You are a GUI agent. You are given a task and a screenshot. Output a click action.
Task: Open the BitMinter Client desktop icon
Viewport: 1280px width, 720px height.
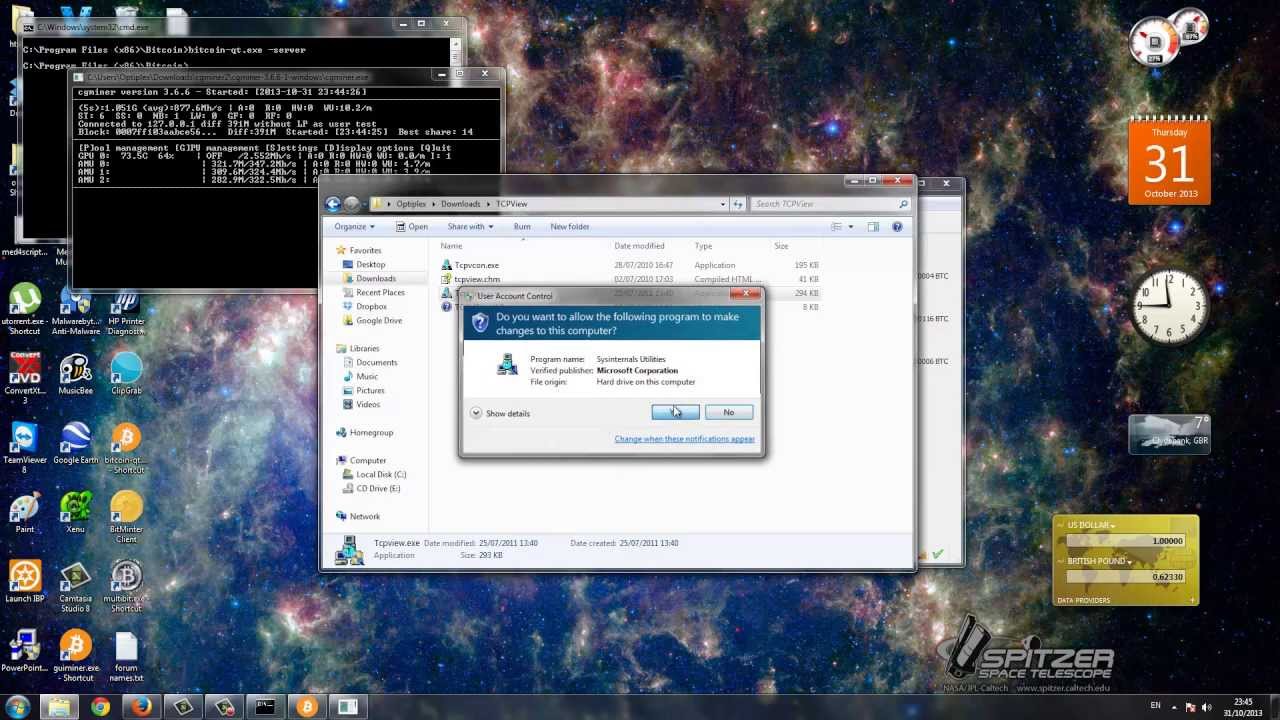tap(126, 510)
